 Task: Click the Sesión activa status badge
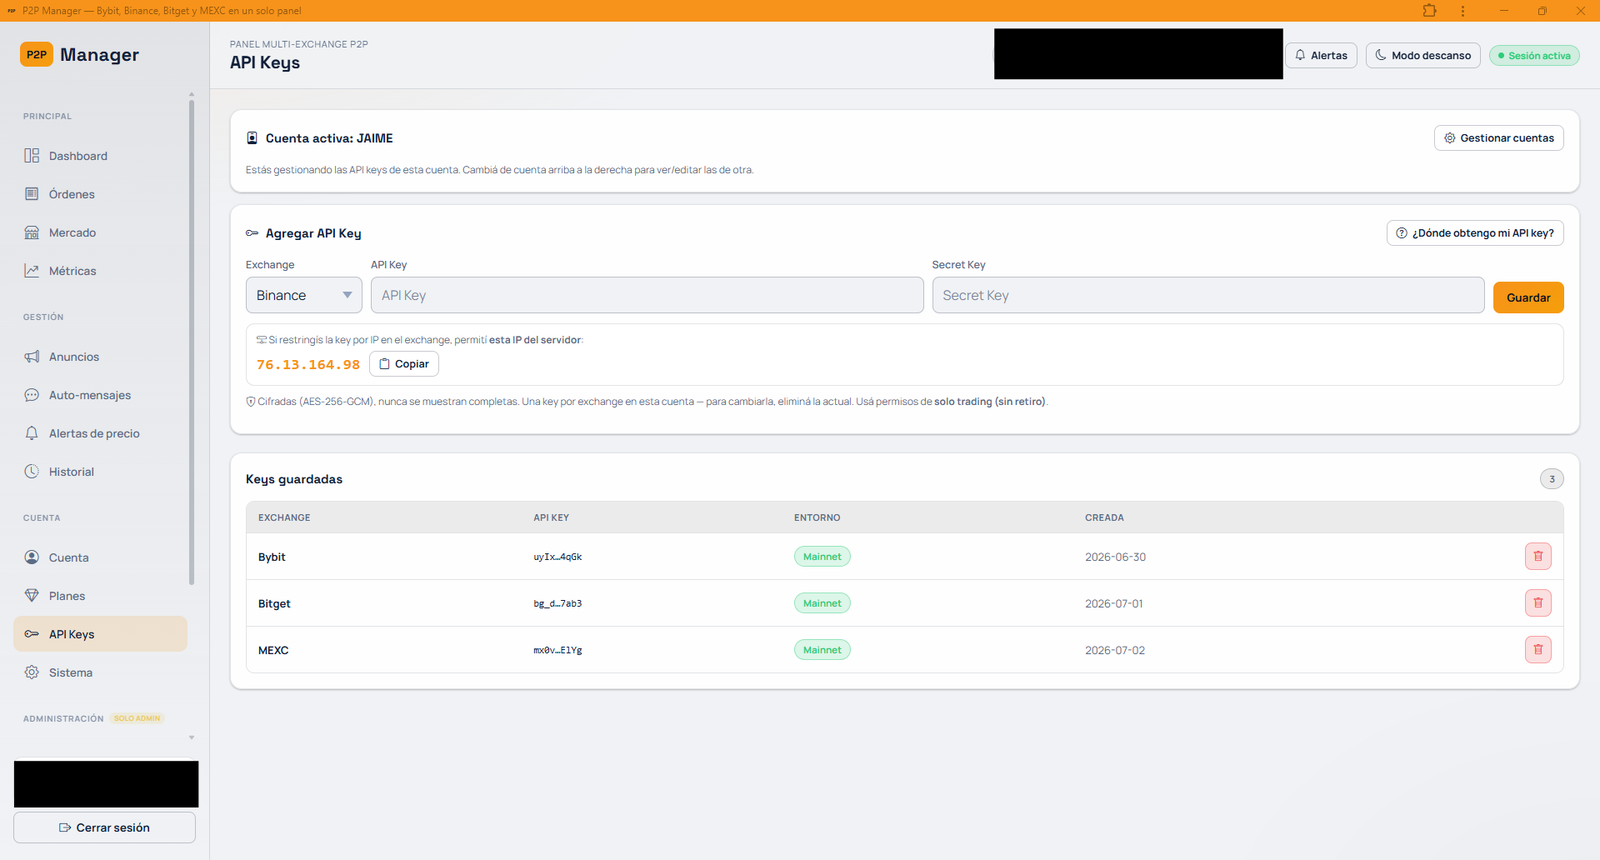tap(1534, 56)
